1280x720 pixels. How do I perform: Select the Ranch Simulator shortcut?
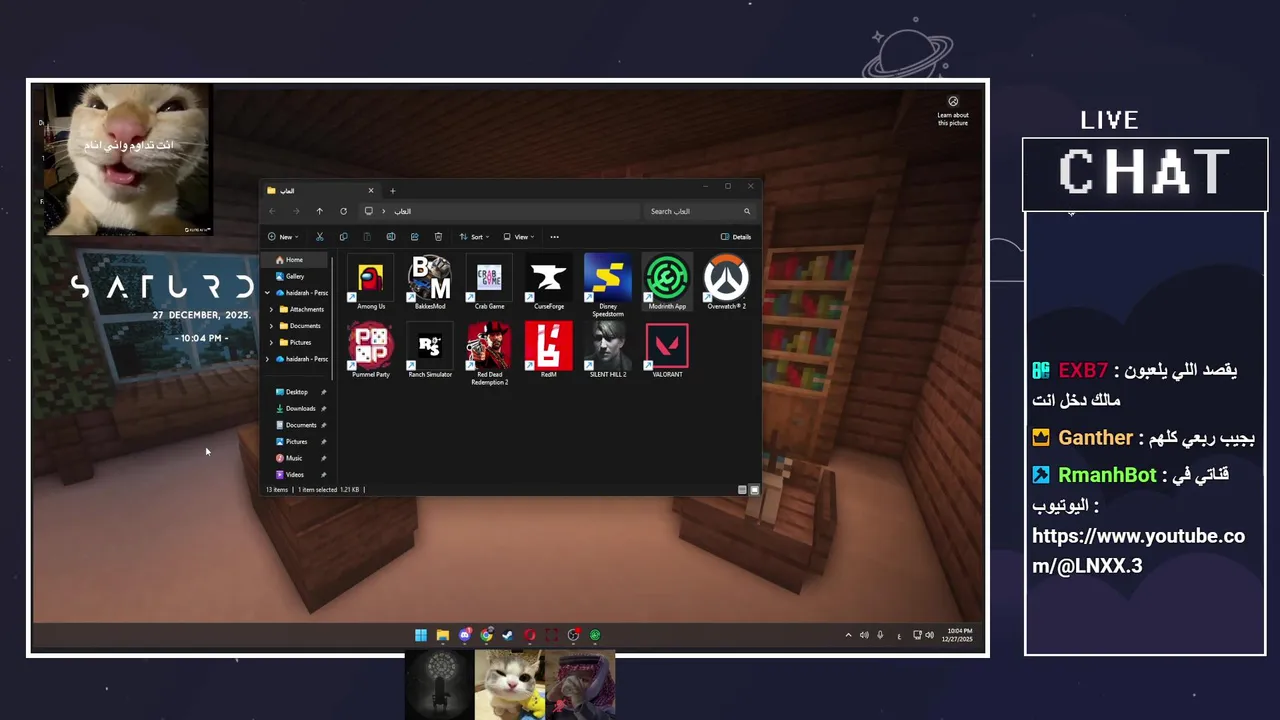[x=430, y=350]
